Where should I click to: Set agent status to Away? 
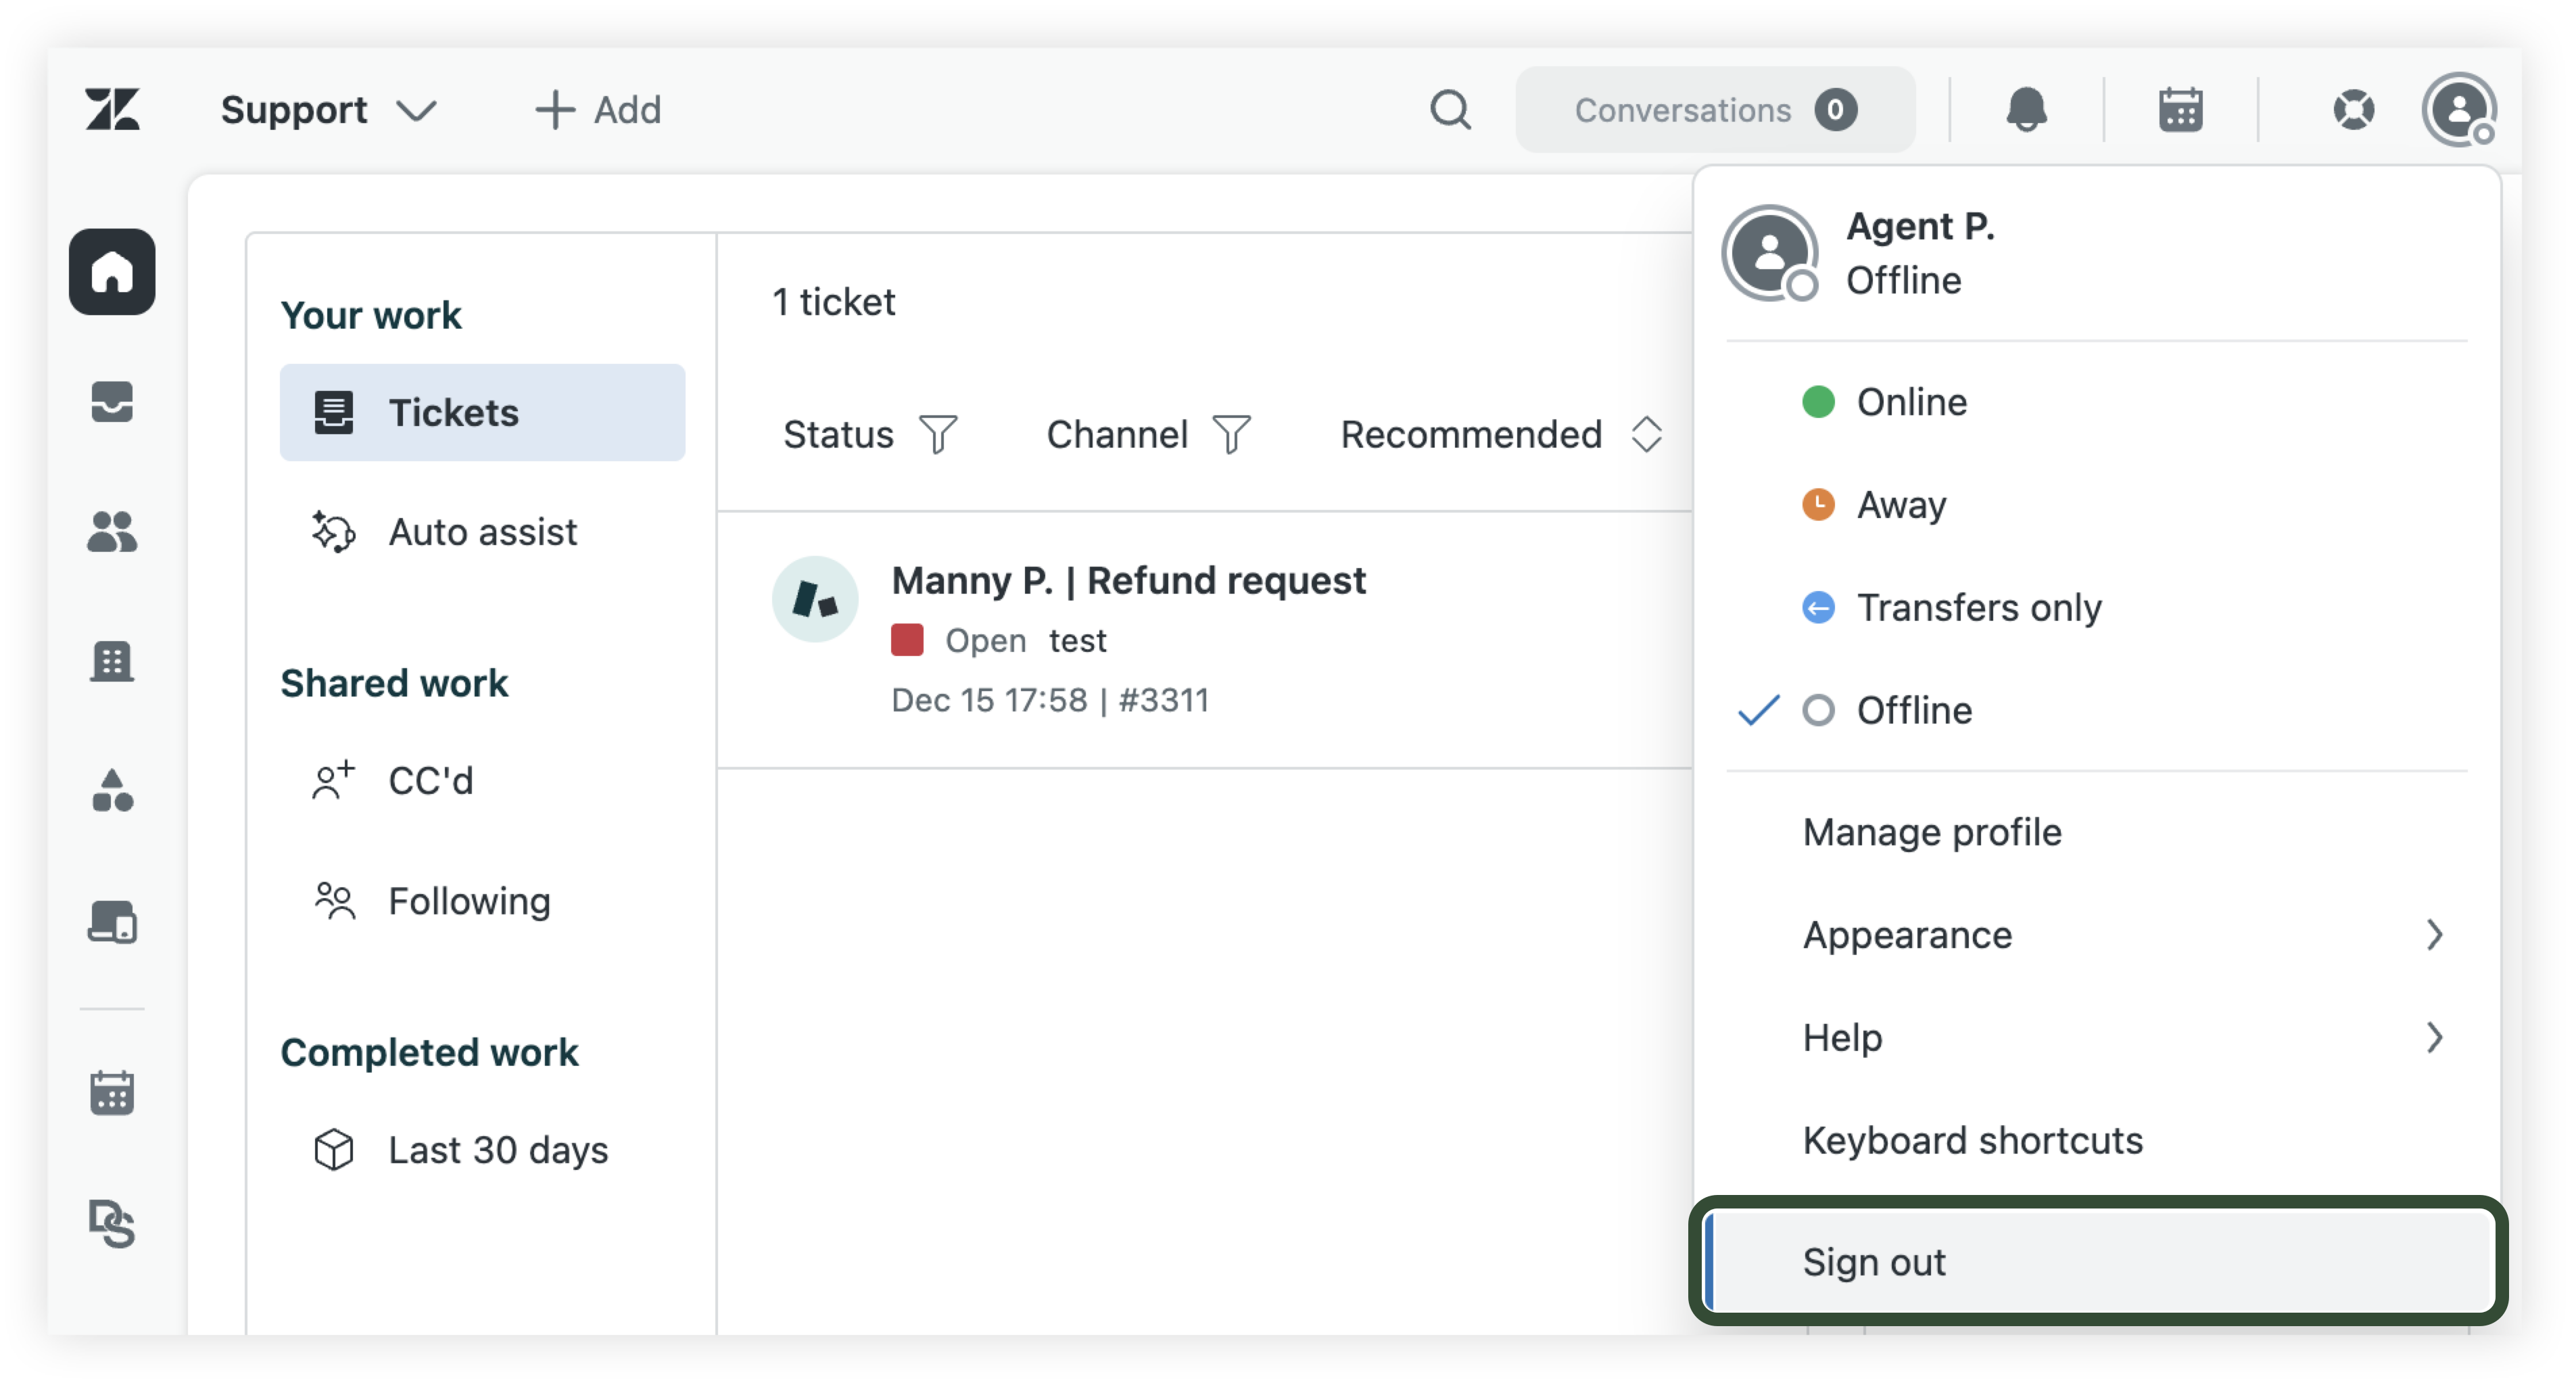[1900, 505]
